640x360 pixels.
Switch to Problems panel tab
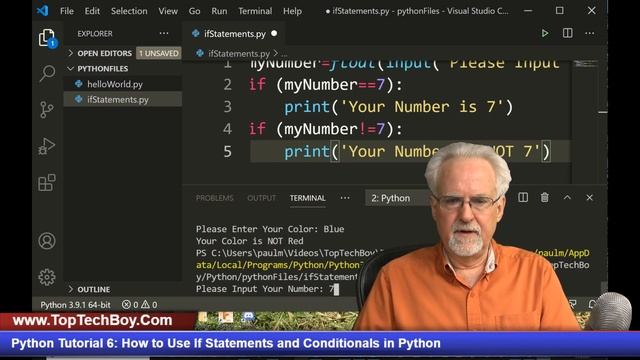214,198
